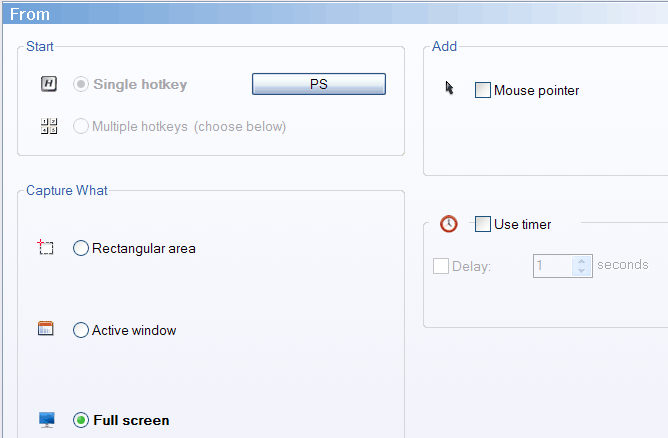Select the Active window radio button
The height and width of the screenshot is (438, 668).
[81, 330]
